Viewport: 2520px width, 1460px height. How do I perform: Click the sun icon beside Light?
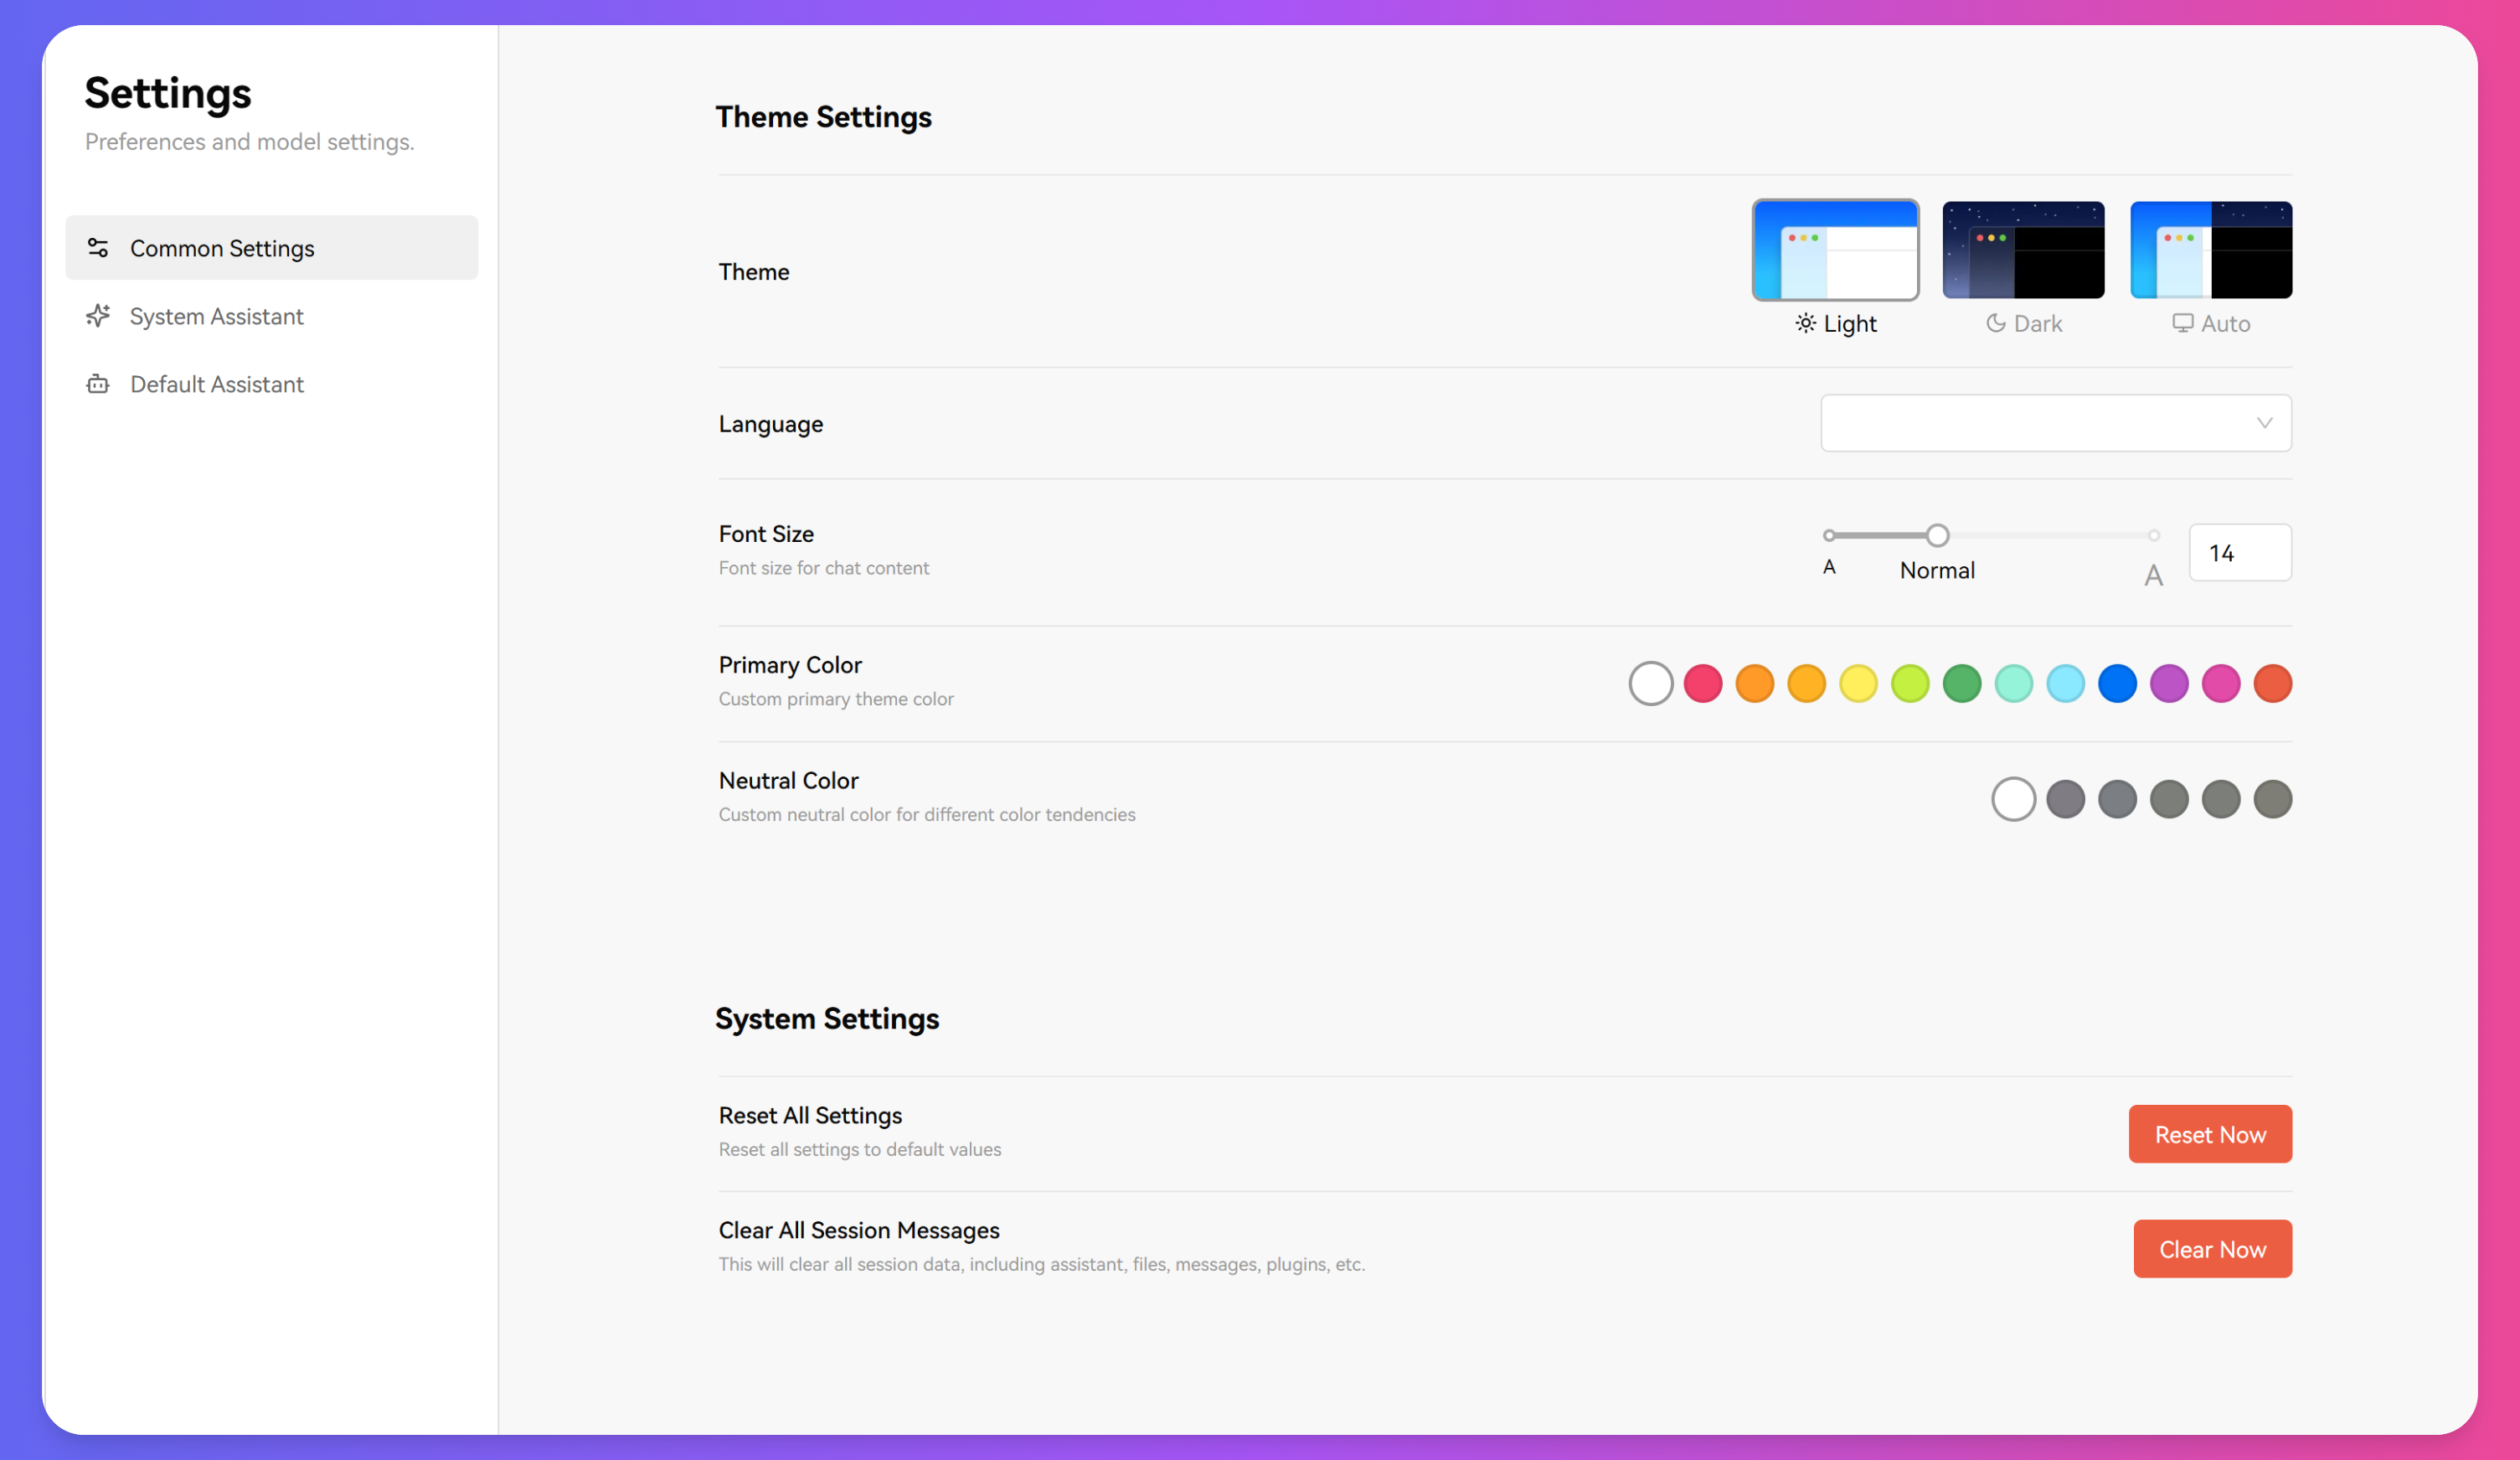coord(1805,323)
